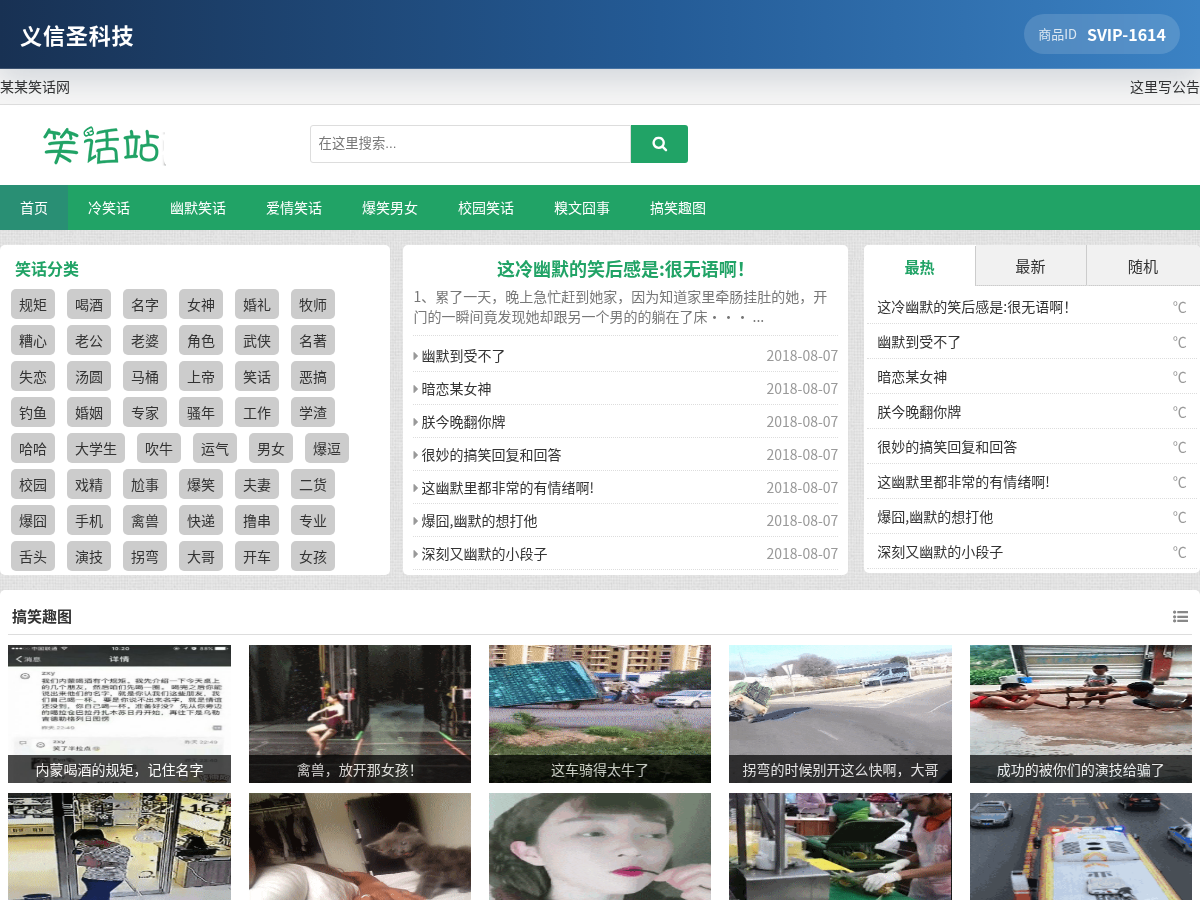Select 爱情笑话 in the nav bar
Viewport: 1200px width, 900px height.
(x=294, y=208)
